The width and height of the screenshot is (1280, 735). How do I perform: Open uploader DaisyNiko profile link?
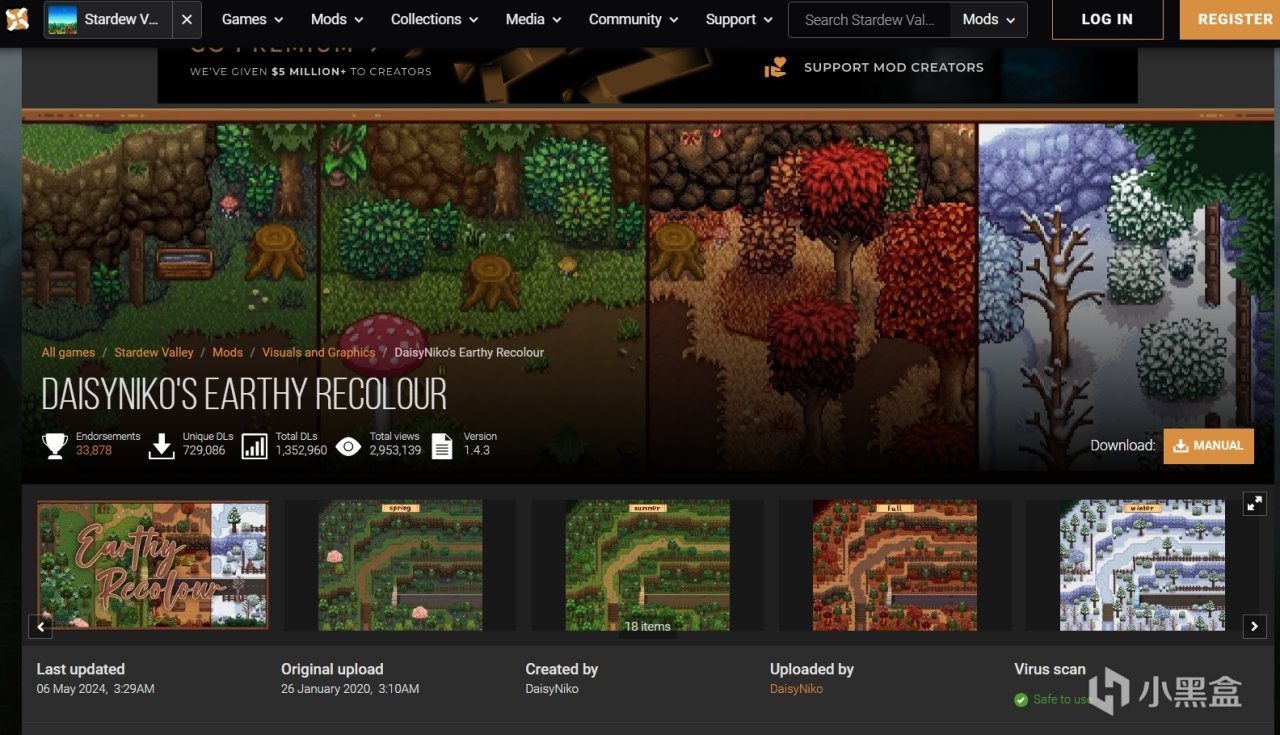pyautogui.click(x=797, y=689)
